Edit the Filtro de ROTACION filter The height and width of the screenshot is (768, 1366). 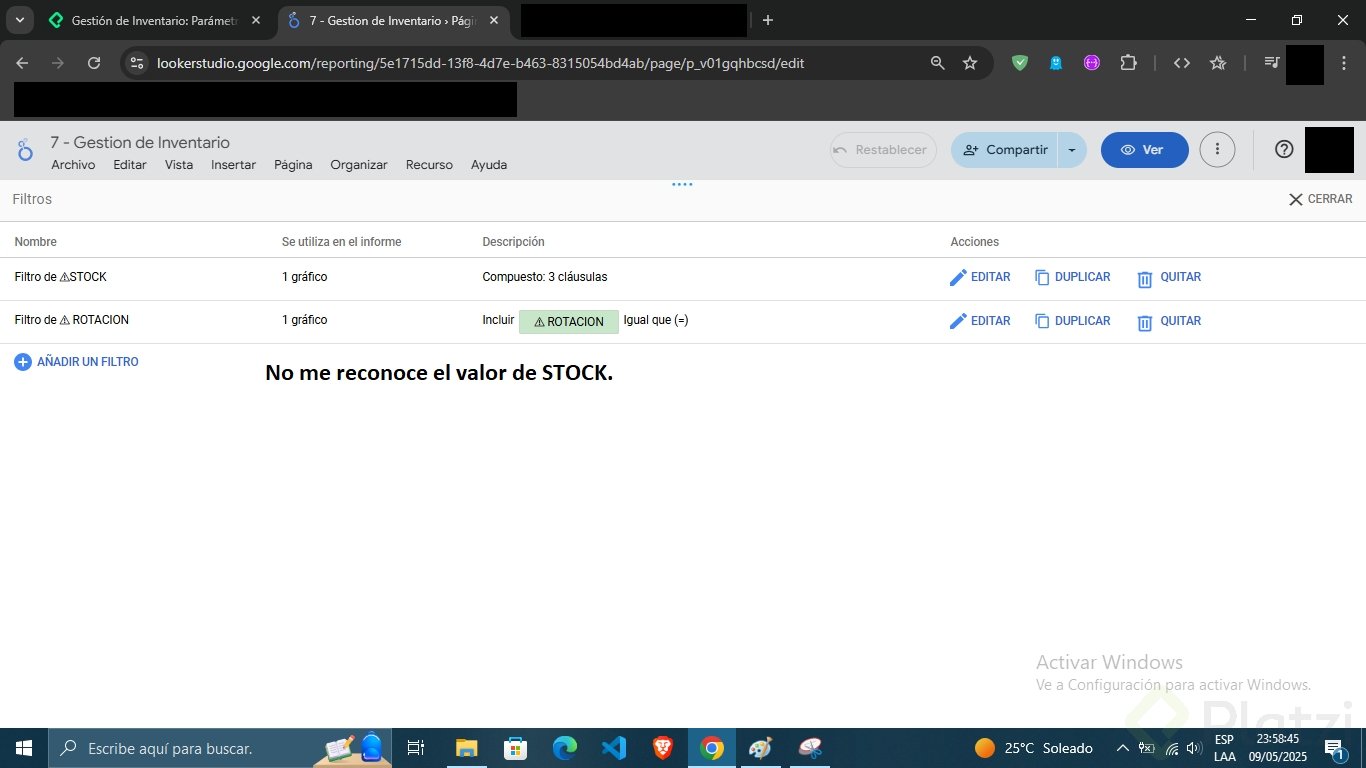pyautogui.click(x=980, y=321)
